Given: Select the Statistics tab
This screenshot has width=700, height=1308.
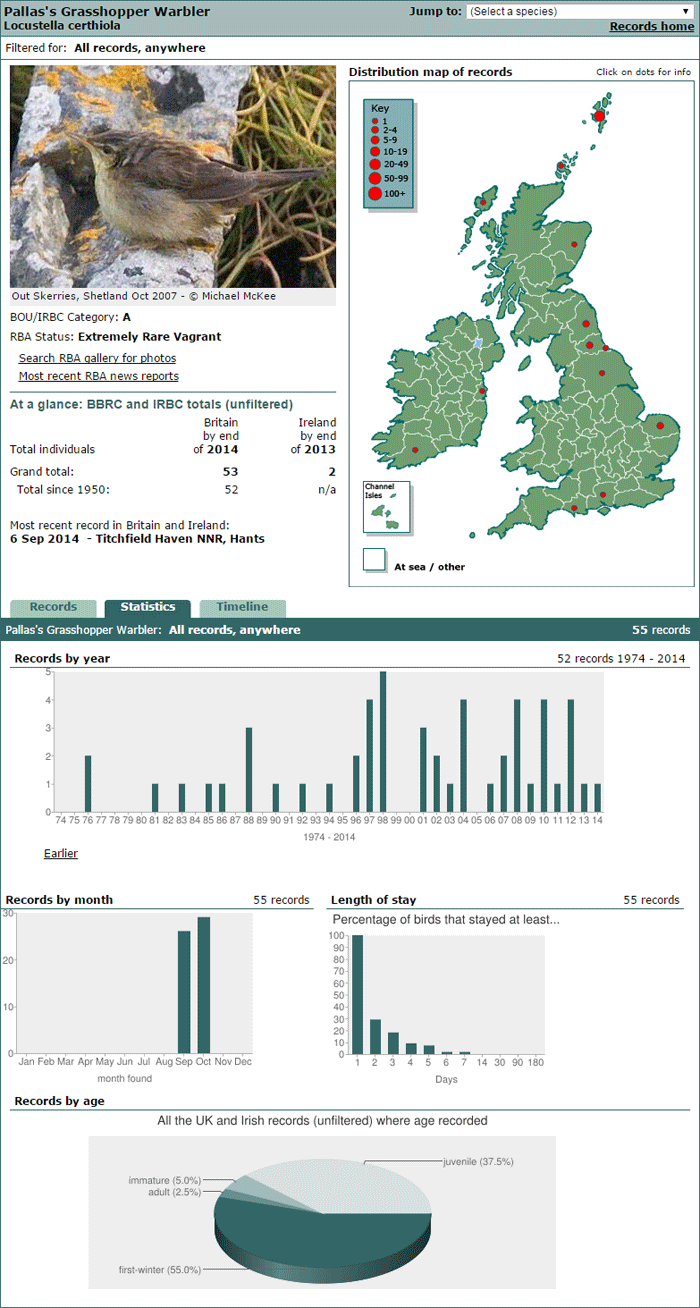Looking at the screenshot, I should tap(148, 607).
